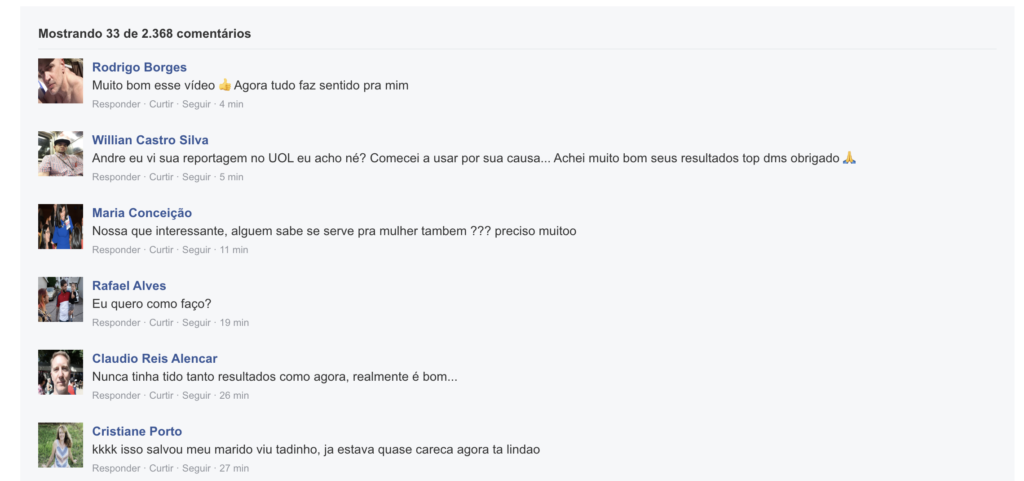Image resolution: width=1024 pixels, height=481 pixels.
Task: Open Maria Conceição name link
Action: 142,213
